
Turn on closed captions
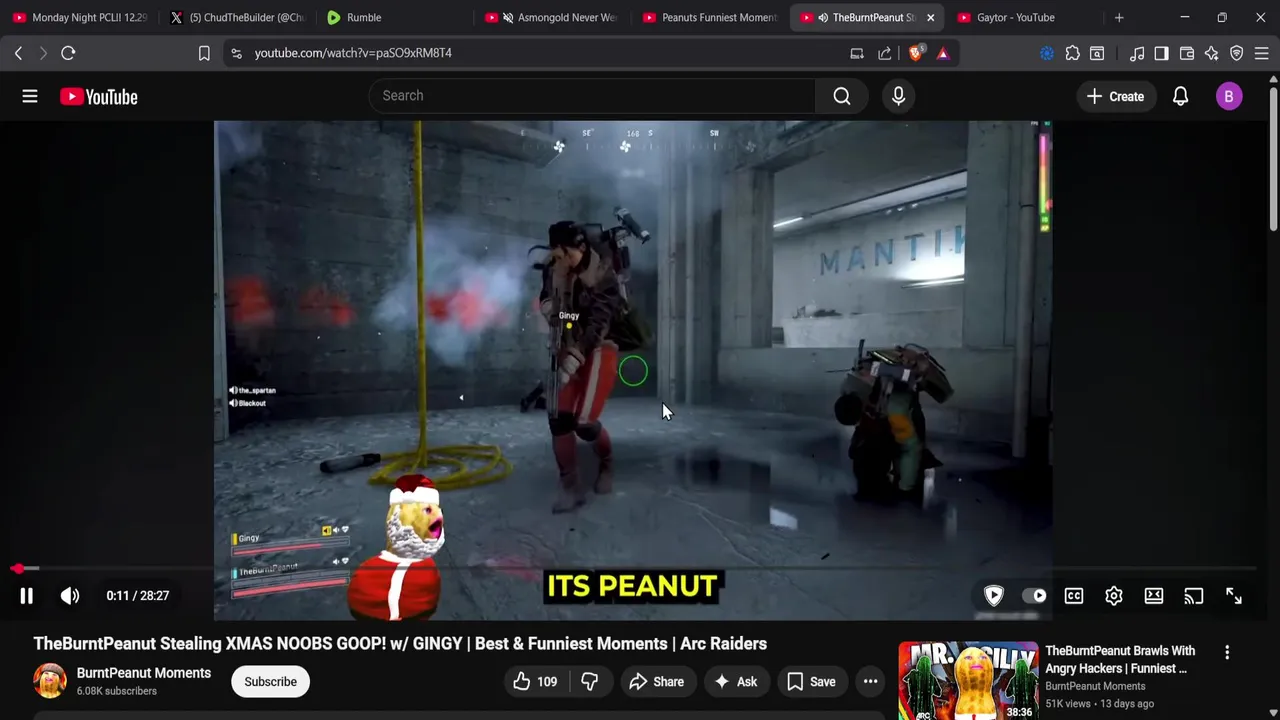[x=1074, y=596]
